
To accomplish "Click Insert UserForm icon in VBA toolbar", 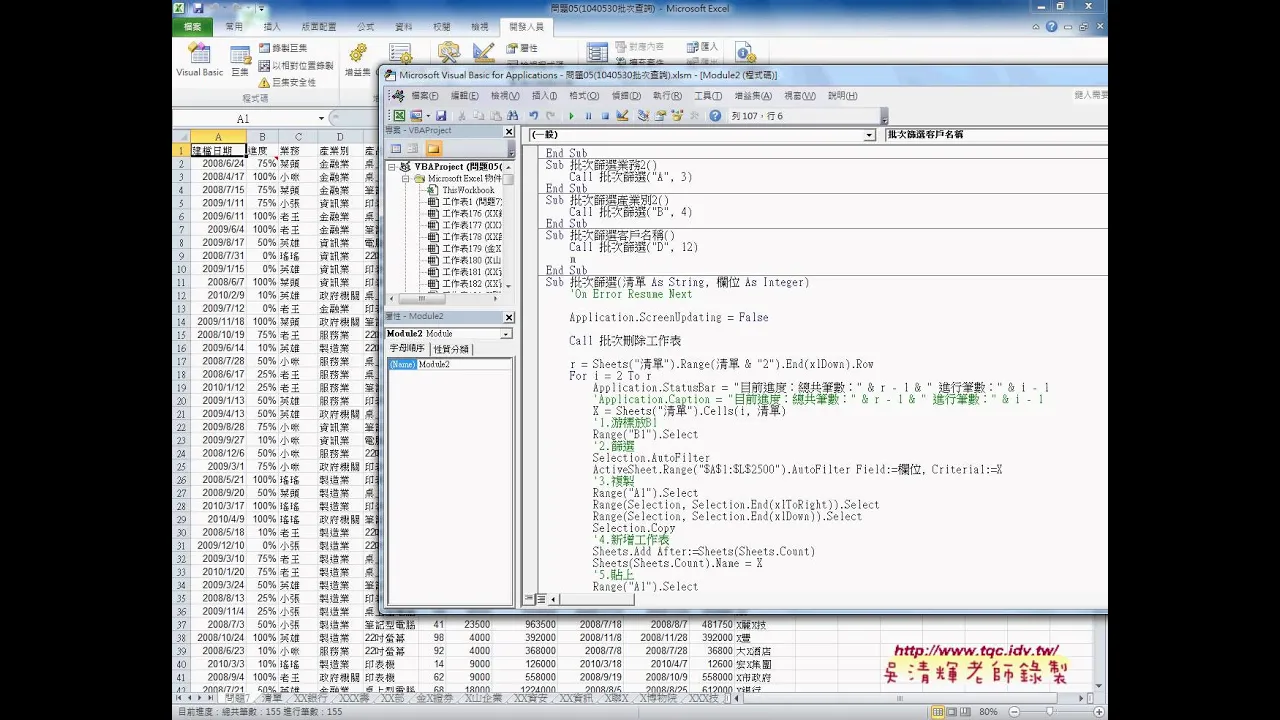I will coord(415,116).
